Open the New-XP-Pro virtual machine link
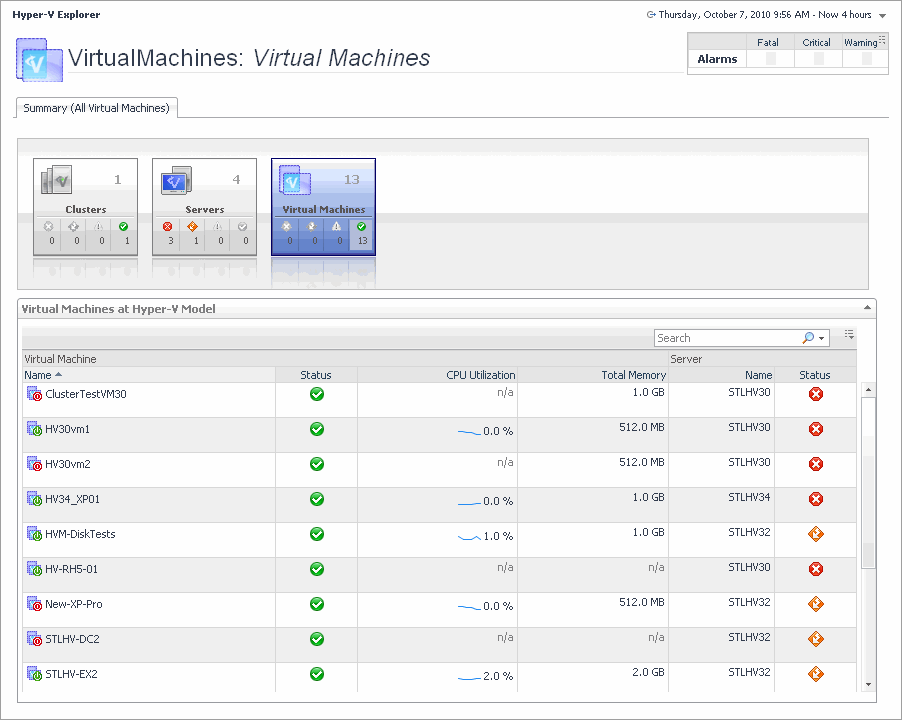Viewport: 902px width, 720px height. [x=73, y=604]
